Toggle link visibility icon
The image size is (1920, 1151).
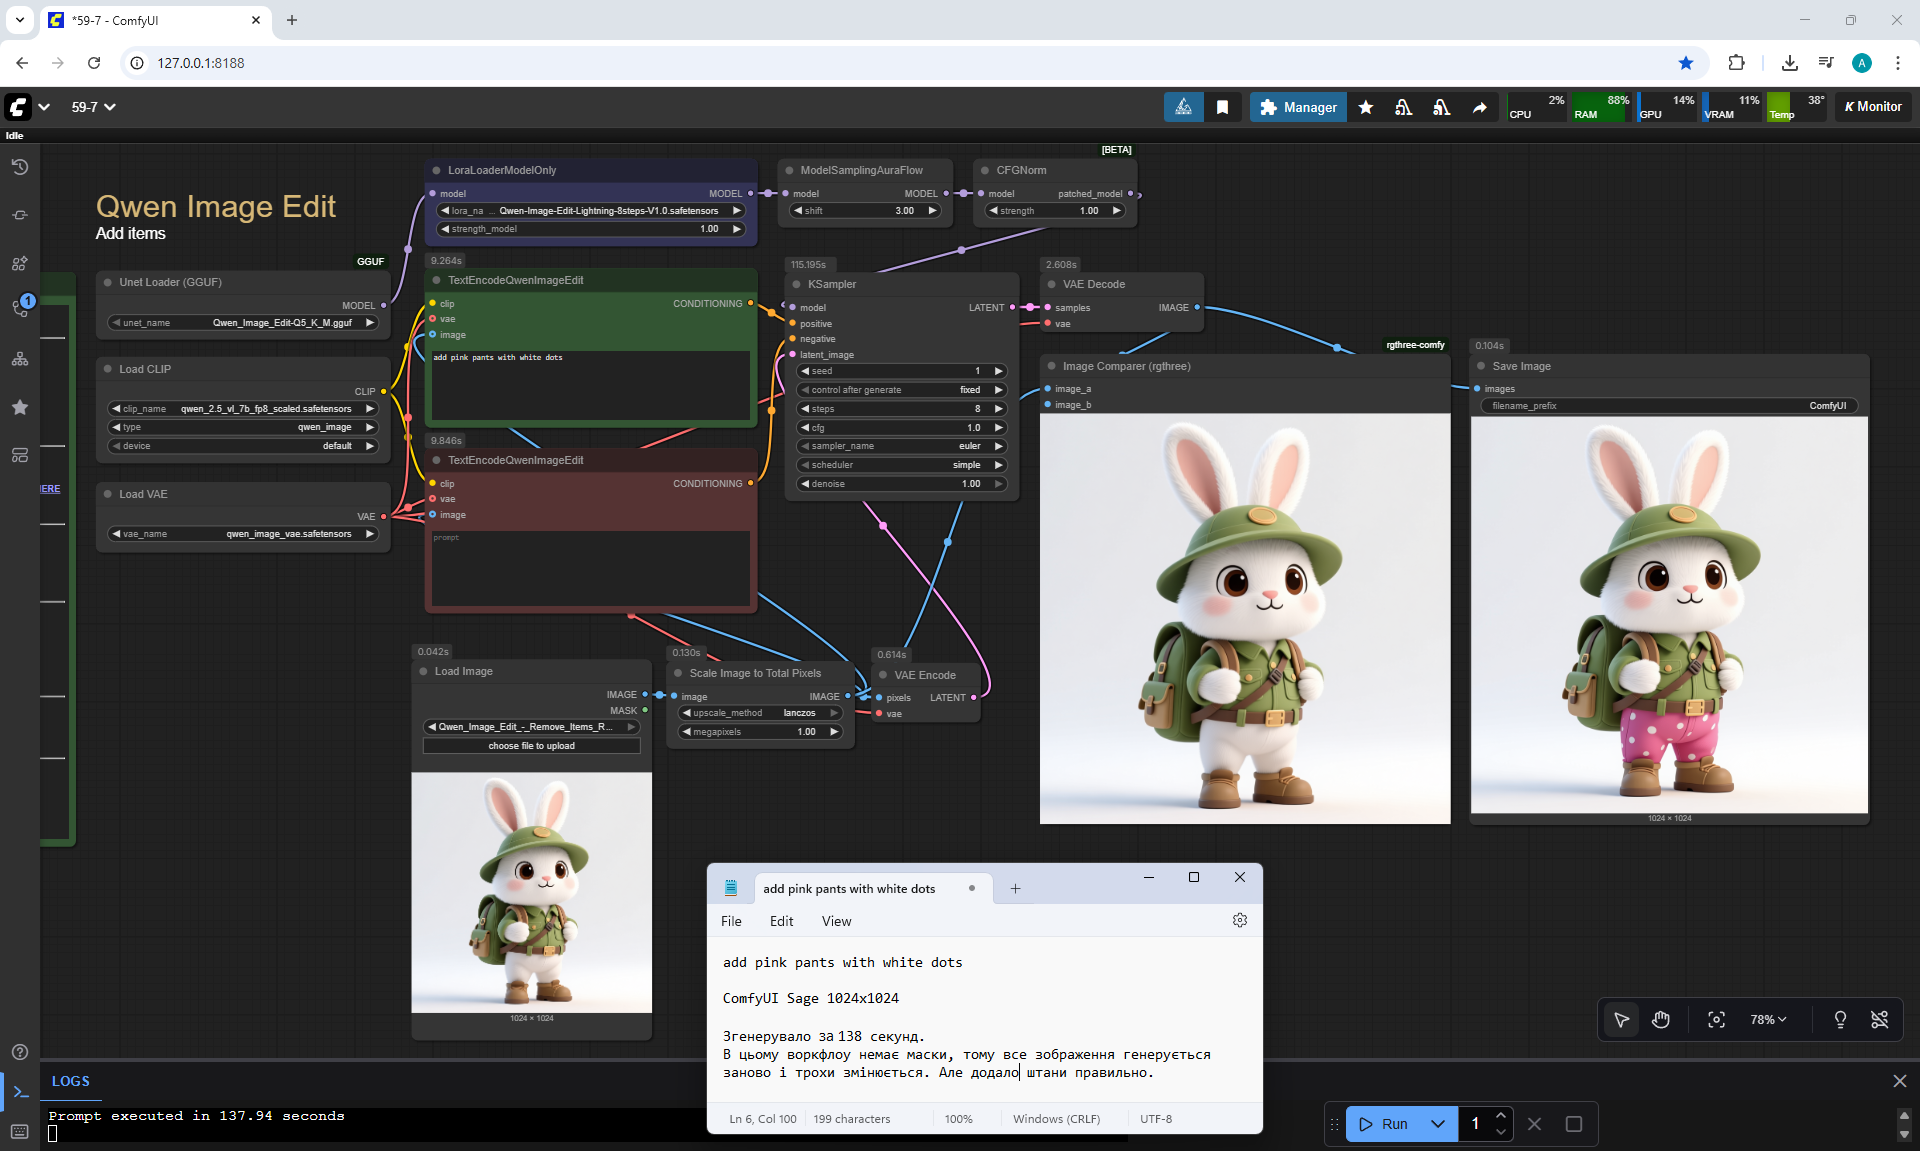(x=1880, y=1019)
